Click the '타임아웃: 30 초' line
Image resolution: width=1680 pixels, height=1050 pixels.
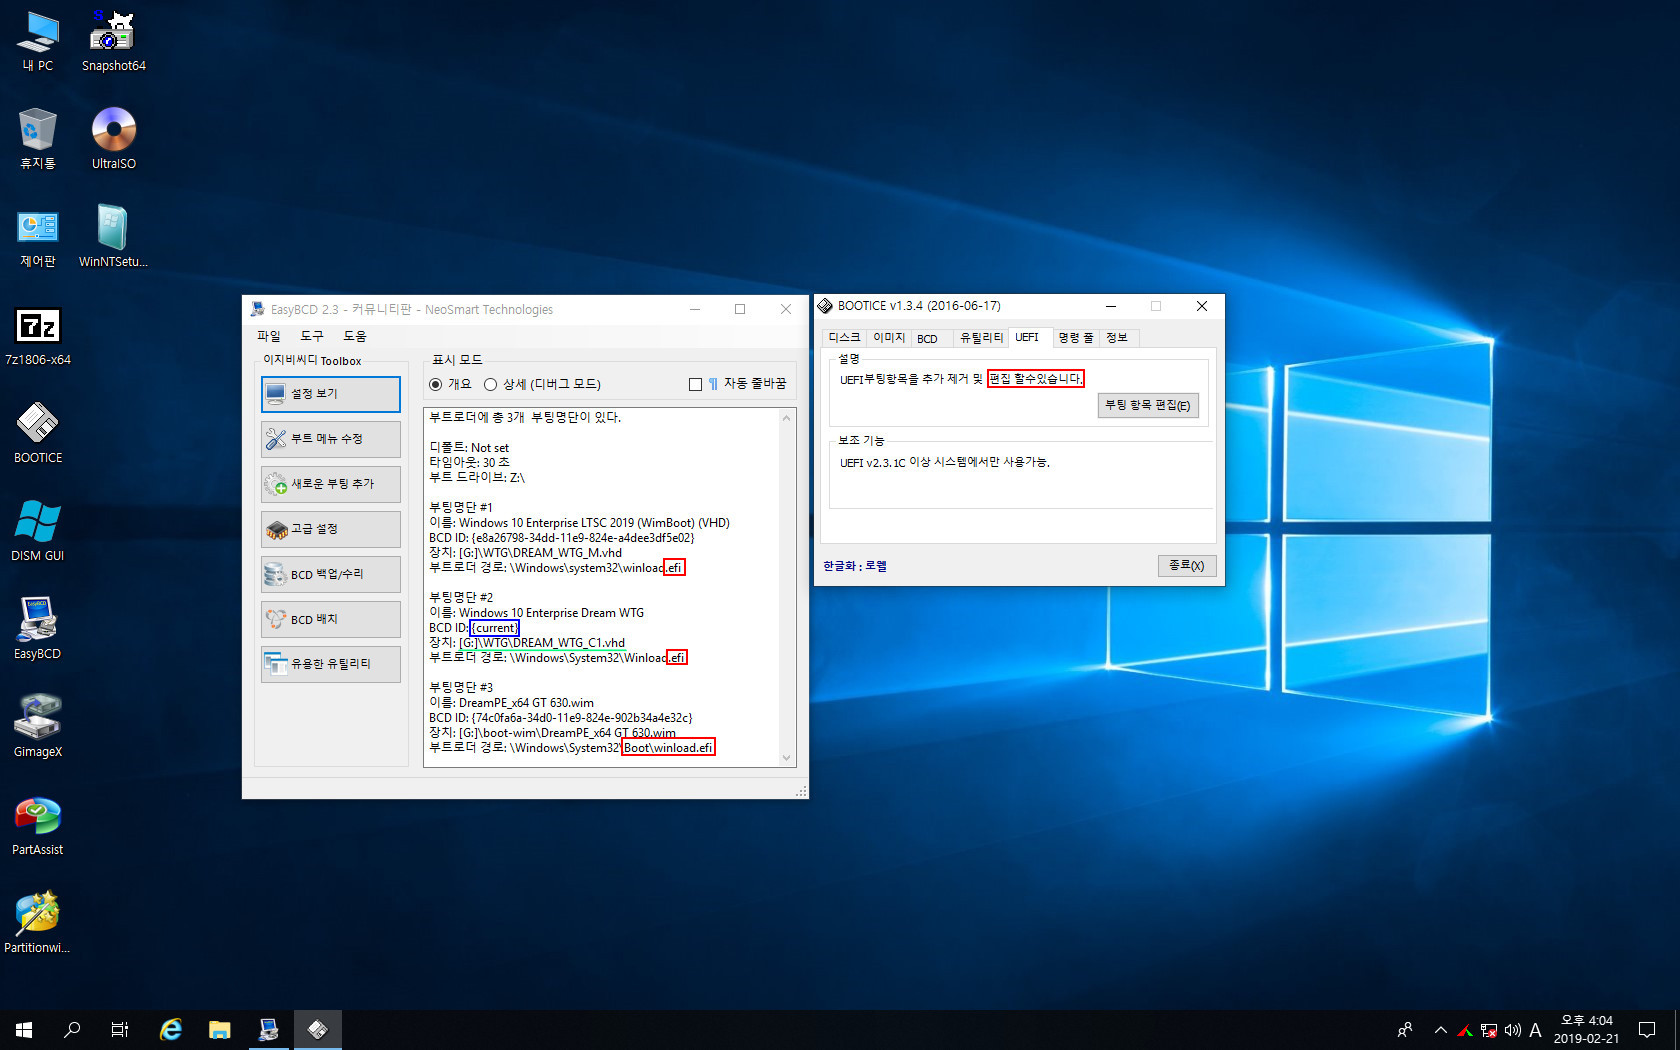tap(470, 462)
